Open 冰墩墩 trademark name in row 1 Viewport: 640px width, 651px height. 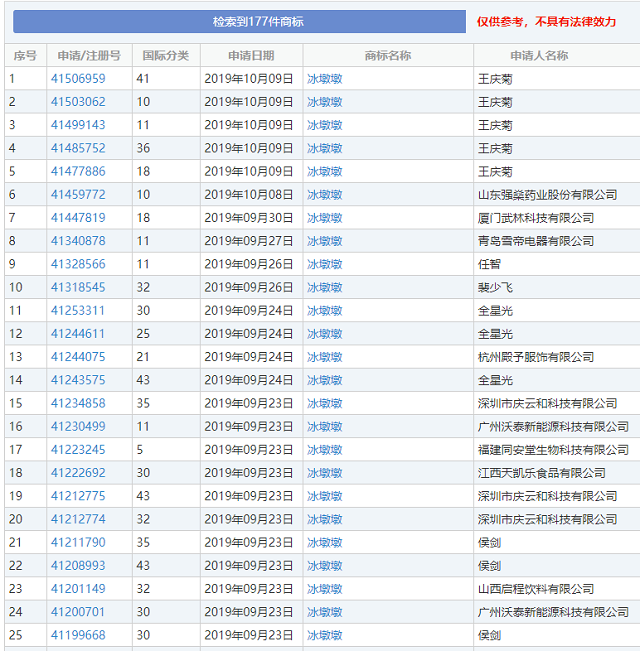324,78
